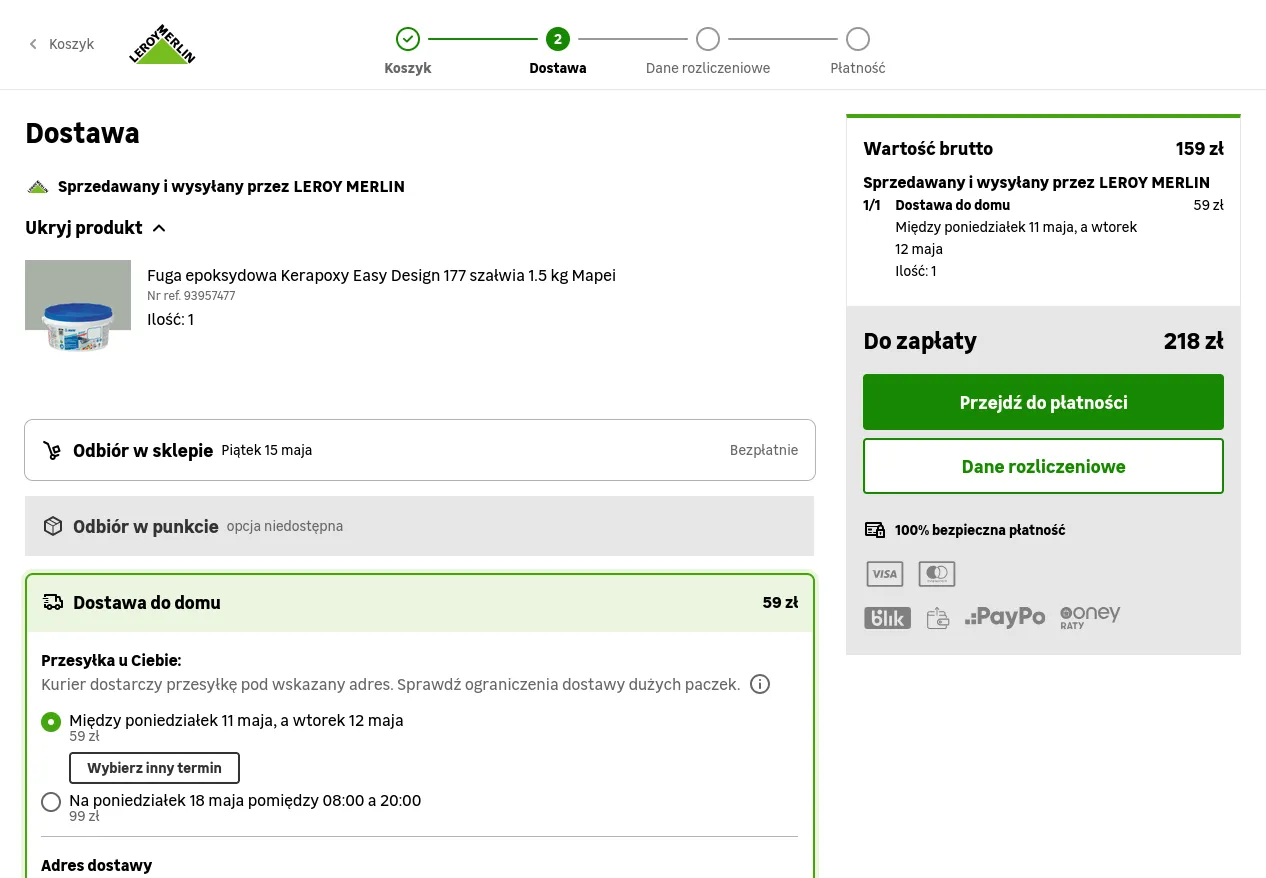Click the Visa card icon
Viewport: 1266px width, 878px height.
pos(884,574)
